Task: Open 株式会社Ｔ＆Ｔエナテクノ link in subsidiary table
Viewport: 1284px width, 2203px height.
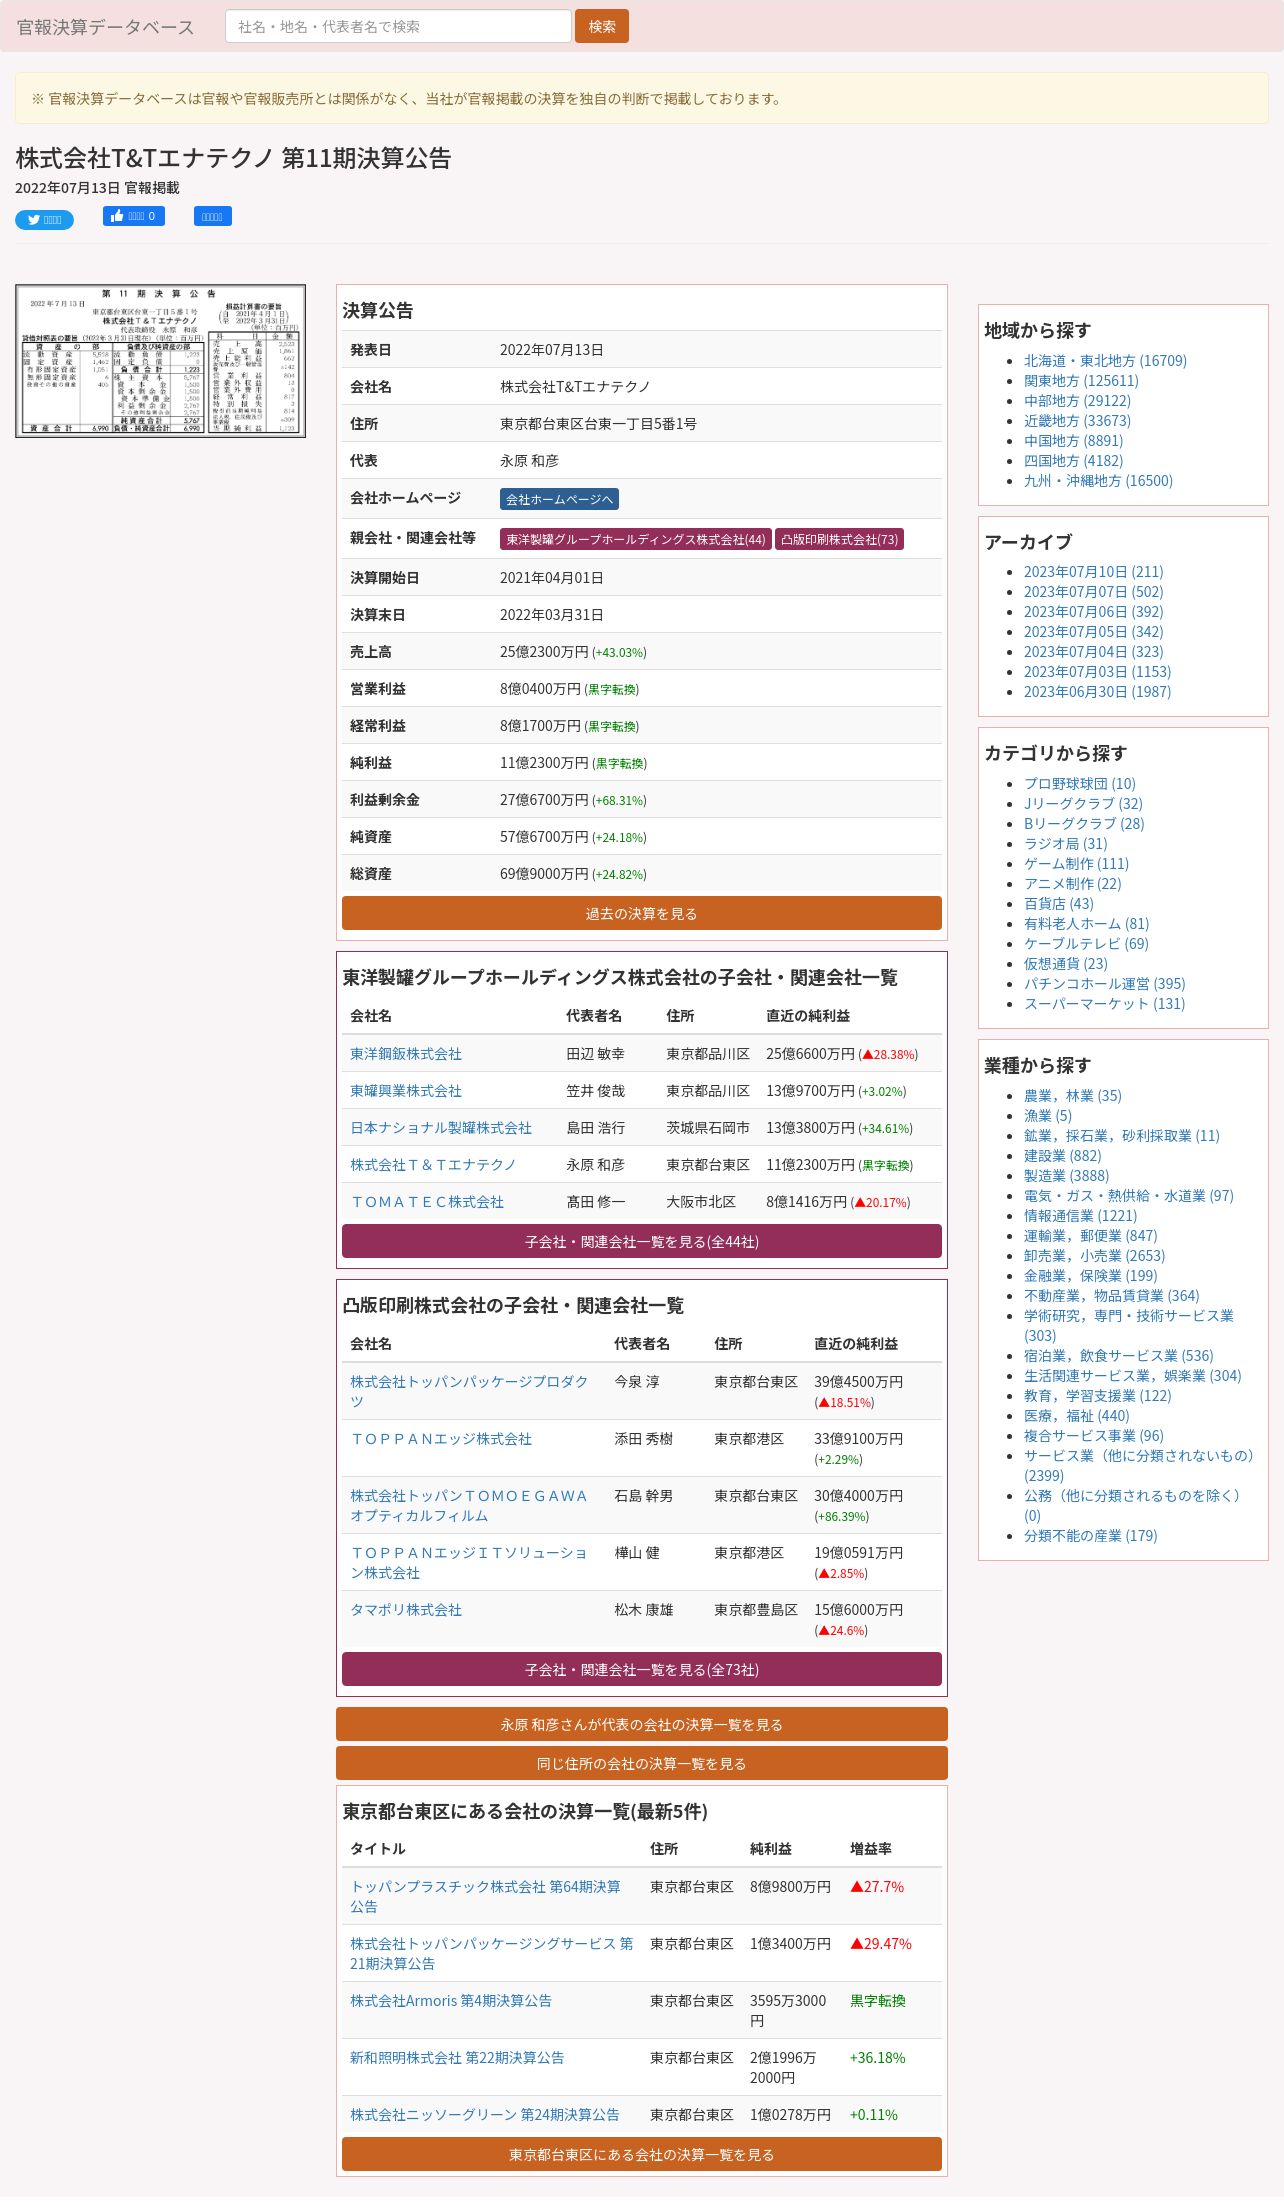Action: click(x=433, y=1165)
